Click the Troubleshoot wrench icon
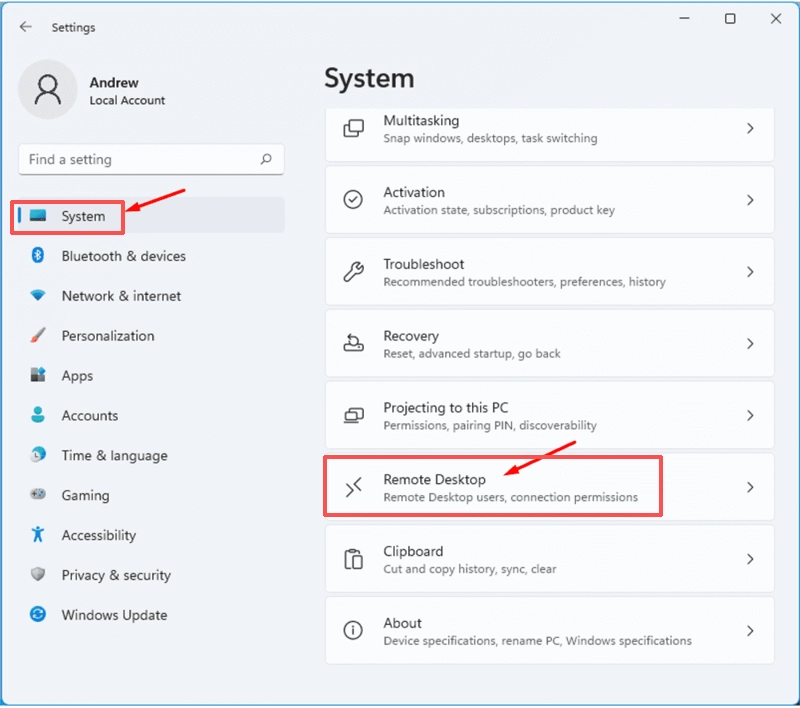The image size is (800, 708). point(354,271)
